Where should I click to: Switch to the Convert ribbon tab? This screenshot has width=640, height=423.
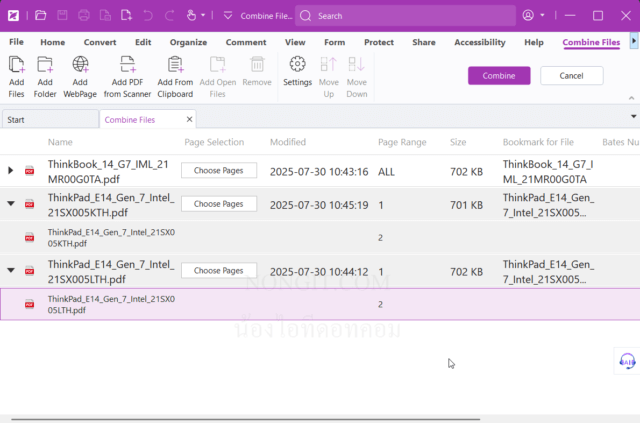coord(100,42)
